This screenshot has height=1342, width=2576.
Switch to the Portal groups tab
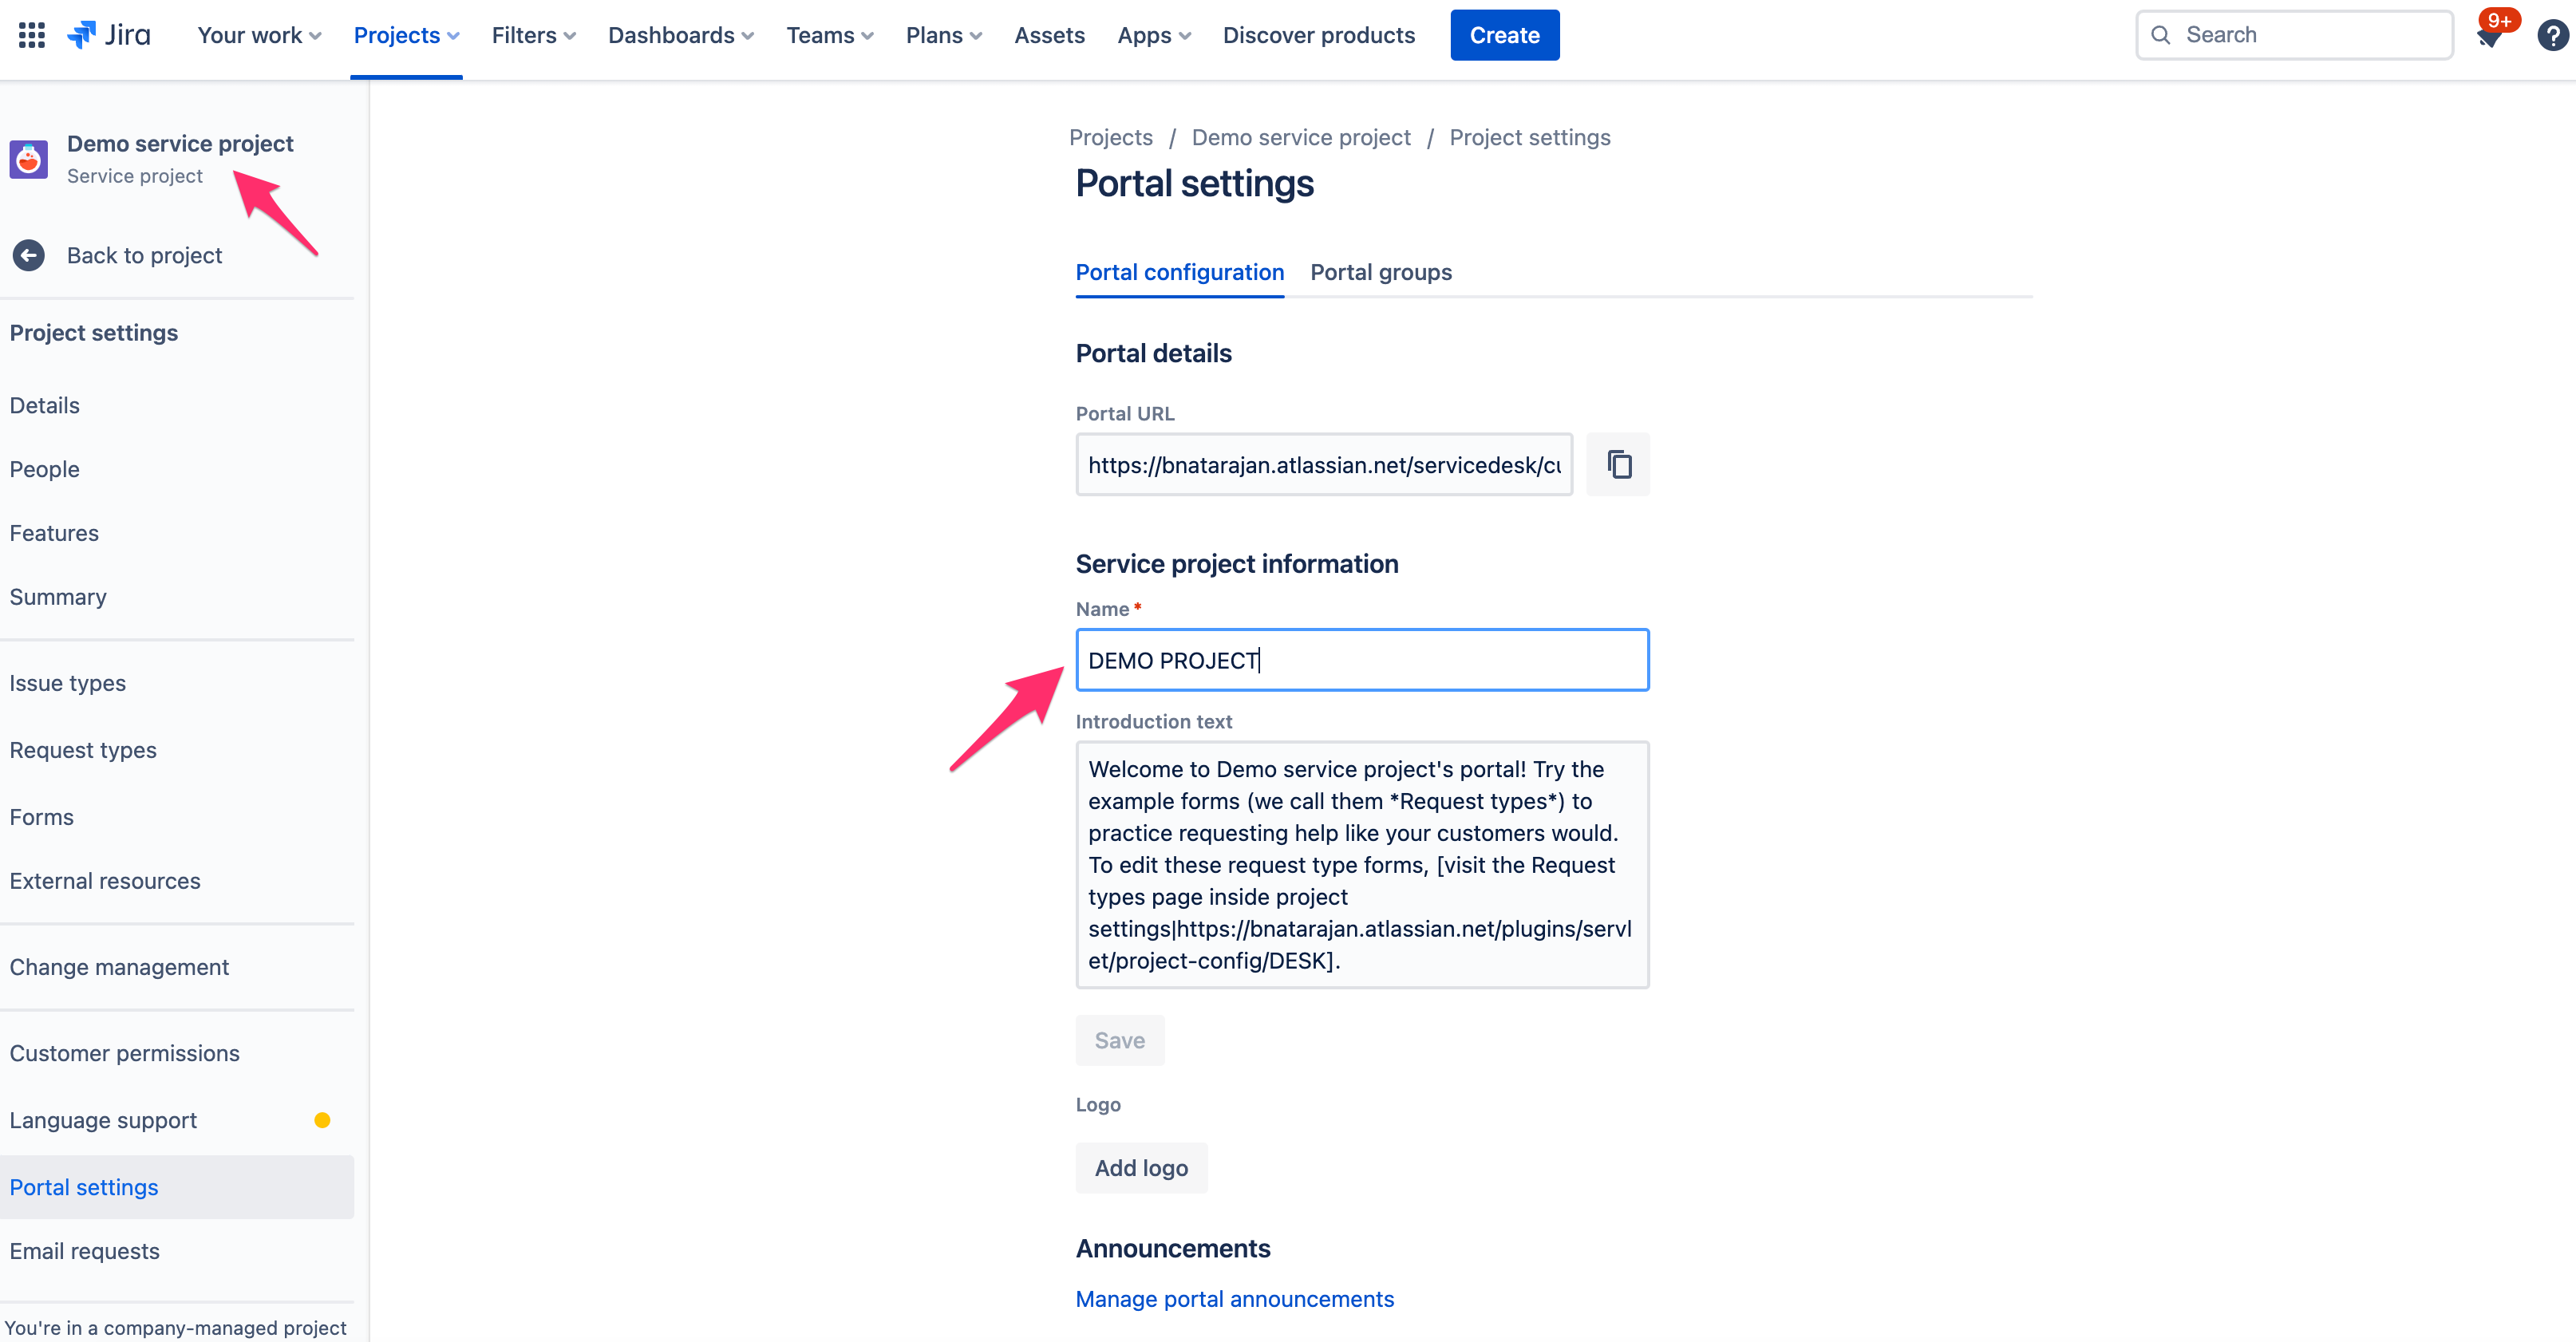(1381, 272)
